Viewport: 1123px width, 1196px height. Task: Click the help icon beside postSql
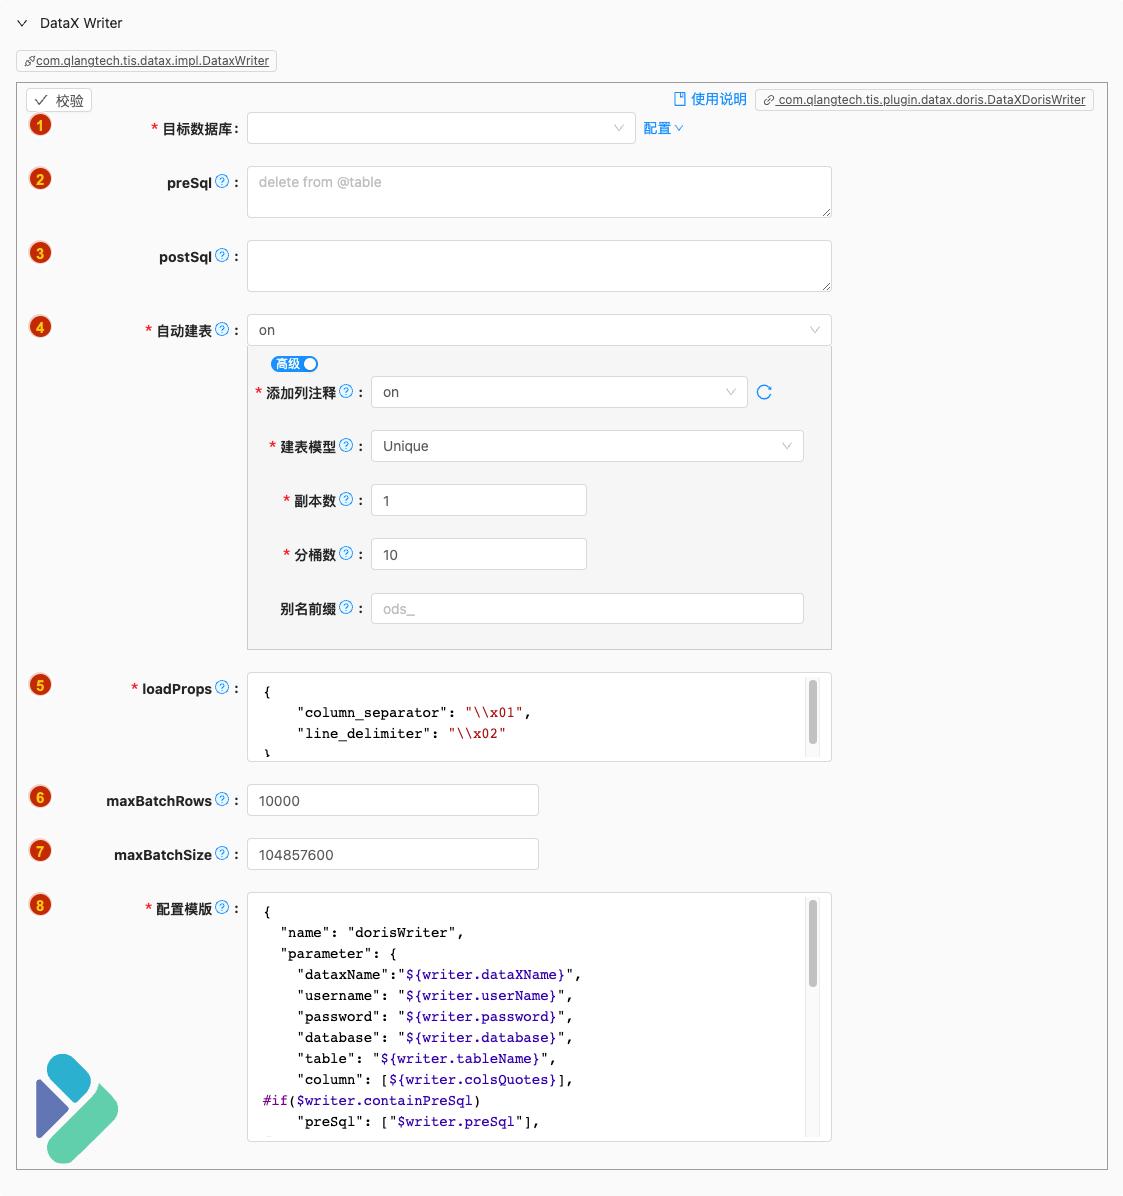222,255
